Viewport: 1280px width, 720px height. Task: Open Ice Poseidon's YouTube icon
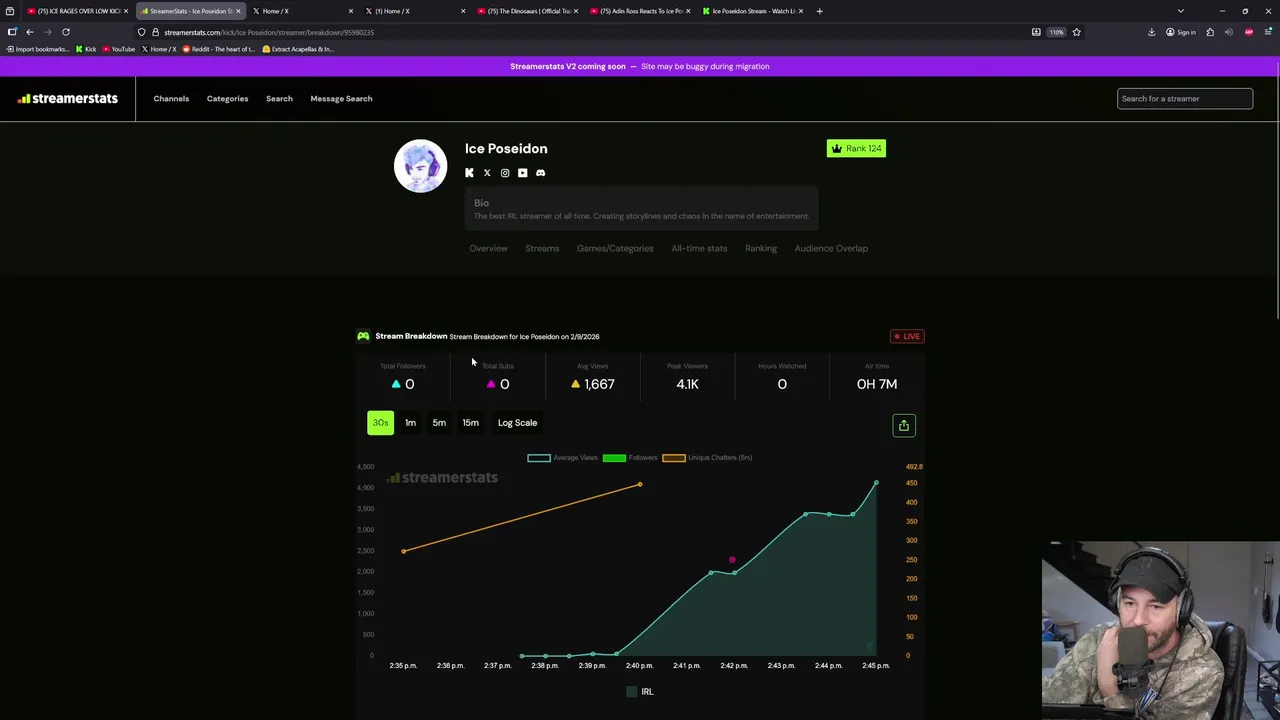click(x=523, y=173)
